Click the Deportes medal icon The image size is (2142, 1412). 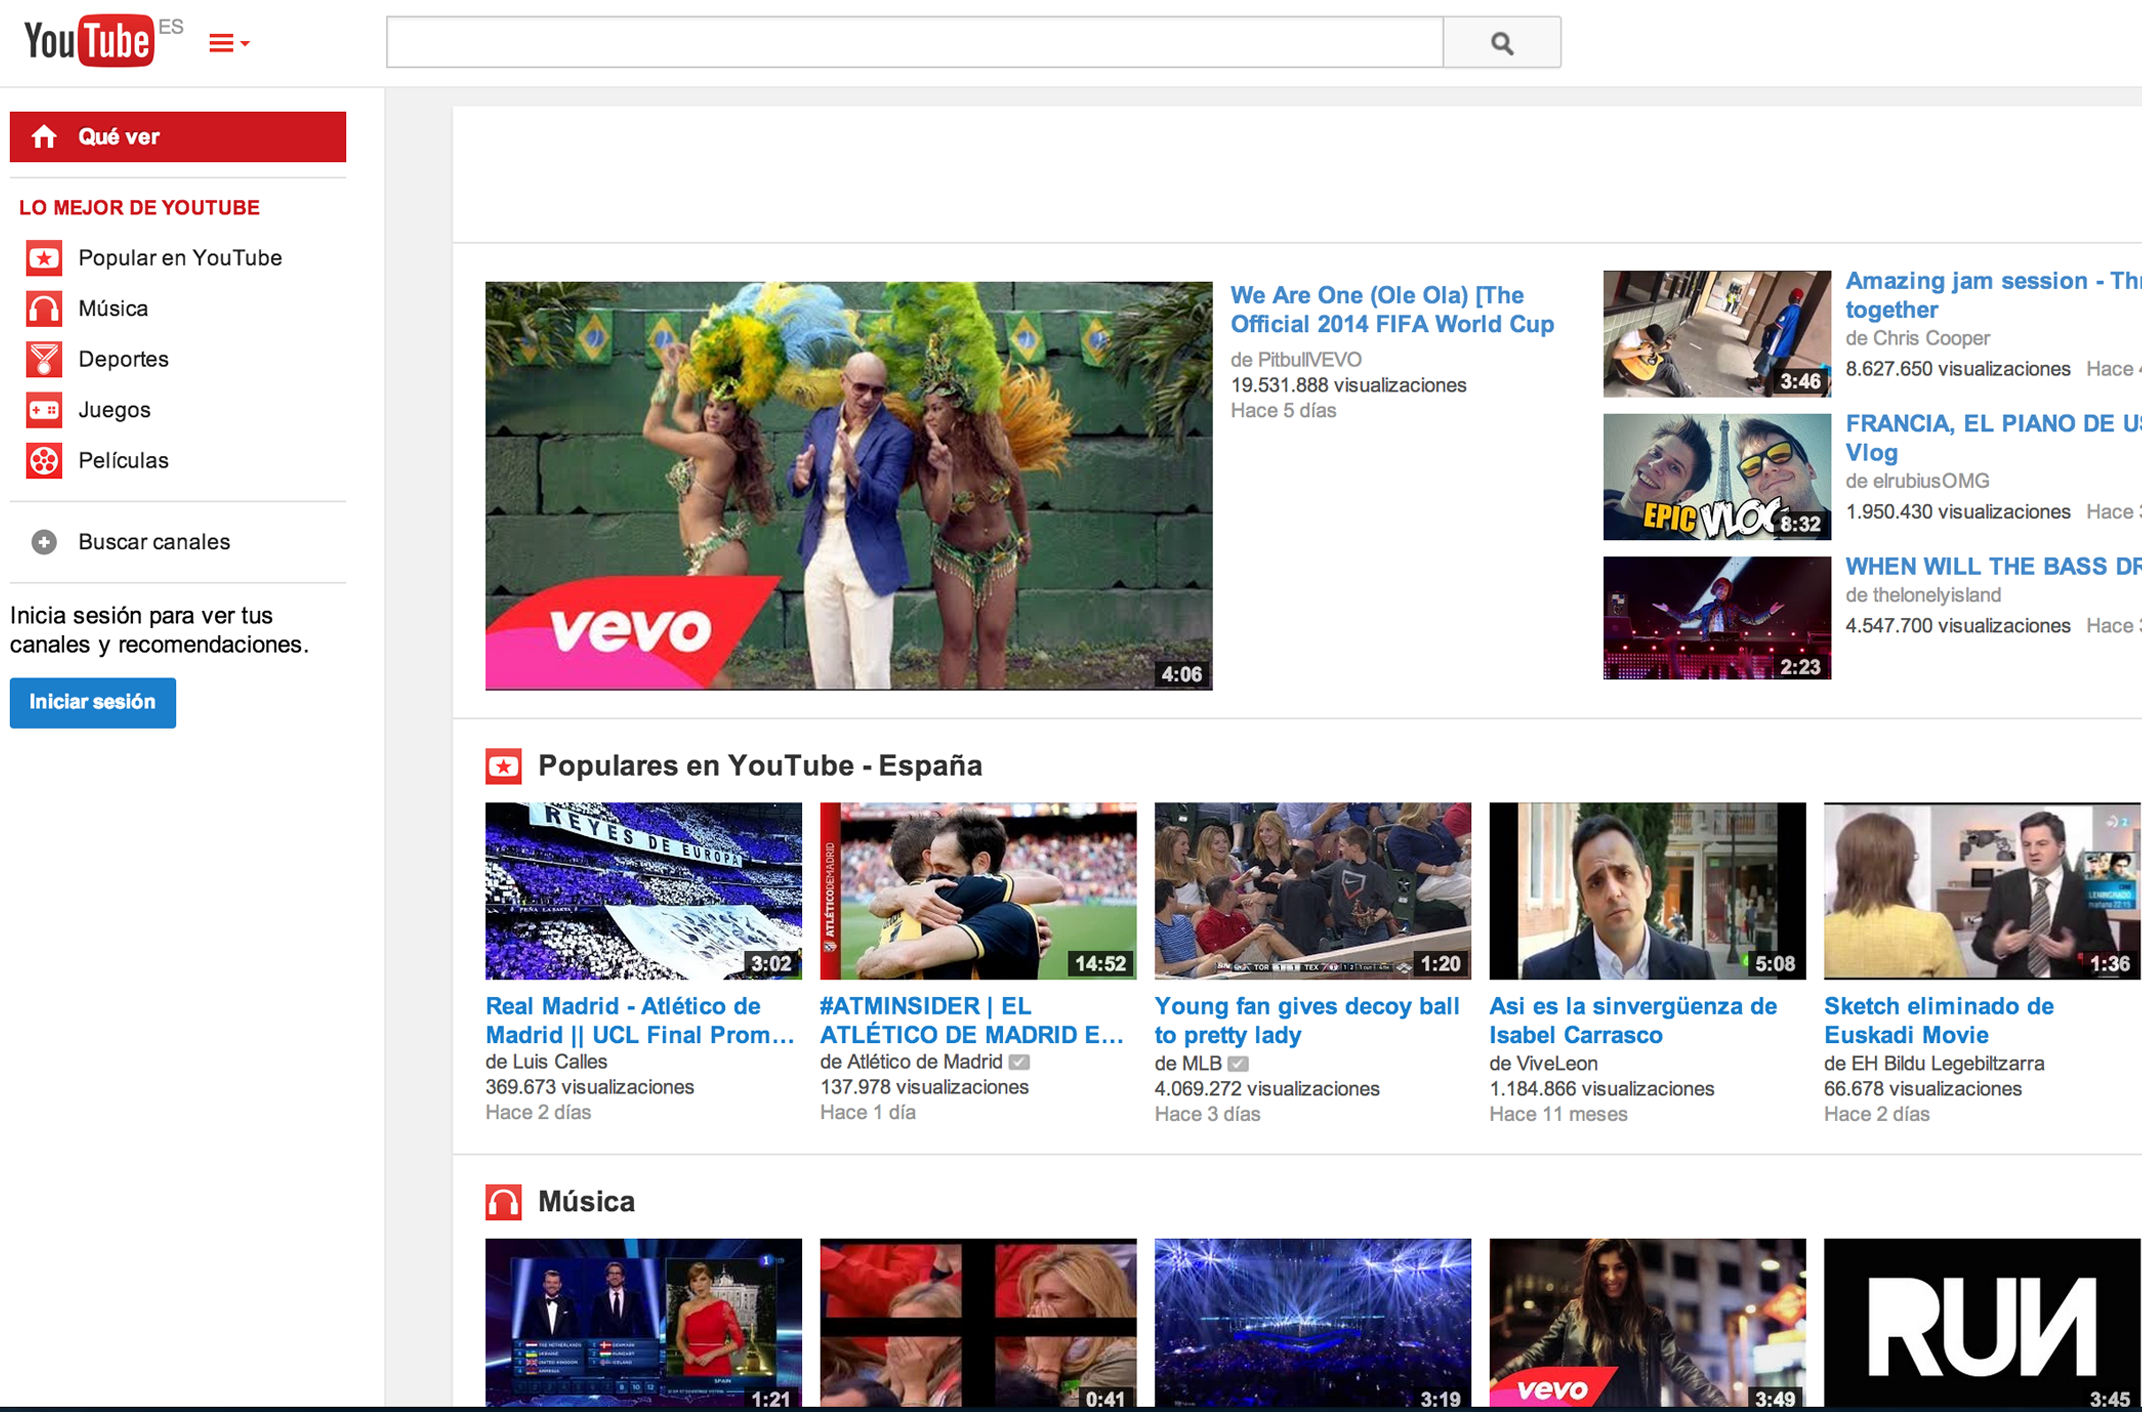[44, 359]
